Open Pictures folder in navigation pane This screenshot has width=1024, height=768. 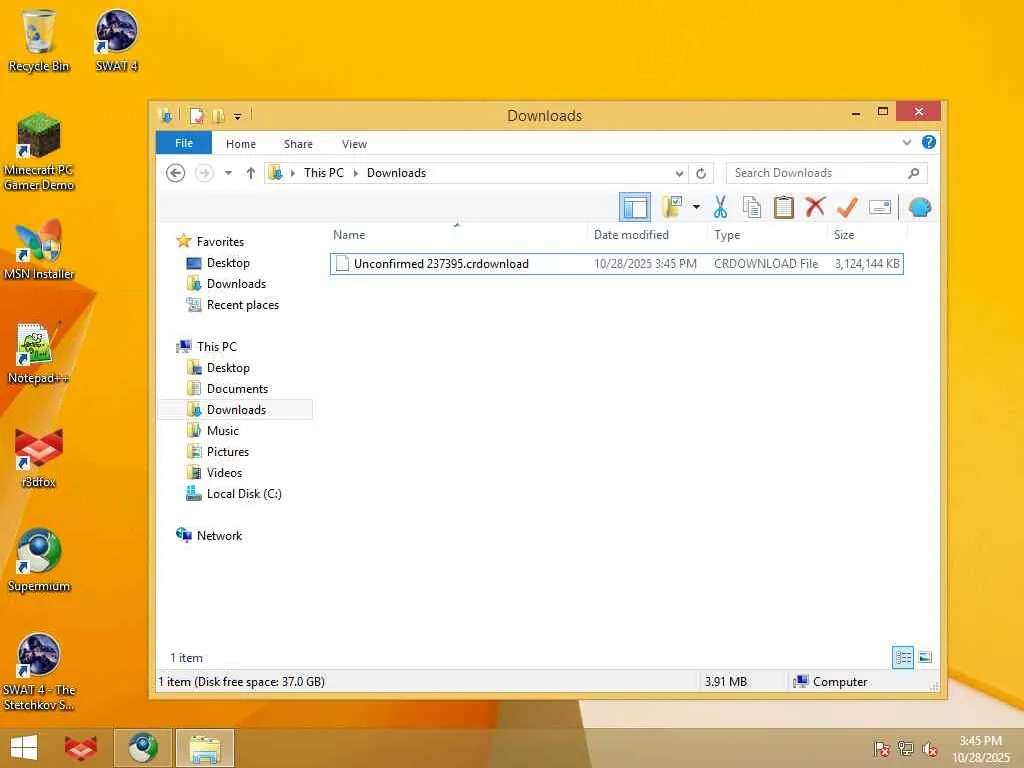(x=227, y=452)
